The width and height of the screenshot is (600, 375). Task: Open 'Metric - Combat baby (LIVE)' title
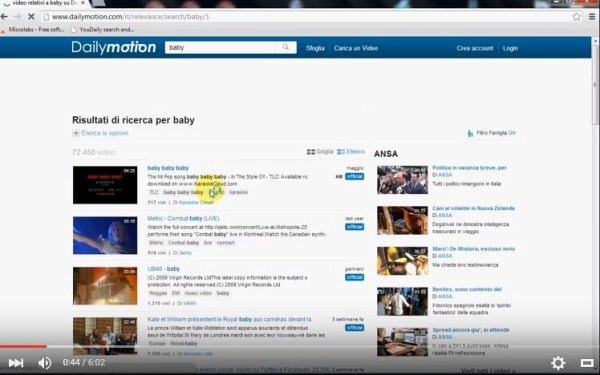pyautogui.click(x=183, y=218)
